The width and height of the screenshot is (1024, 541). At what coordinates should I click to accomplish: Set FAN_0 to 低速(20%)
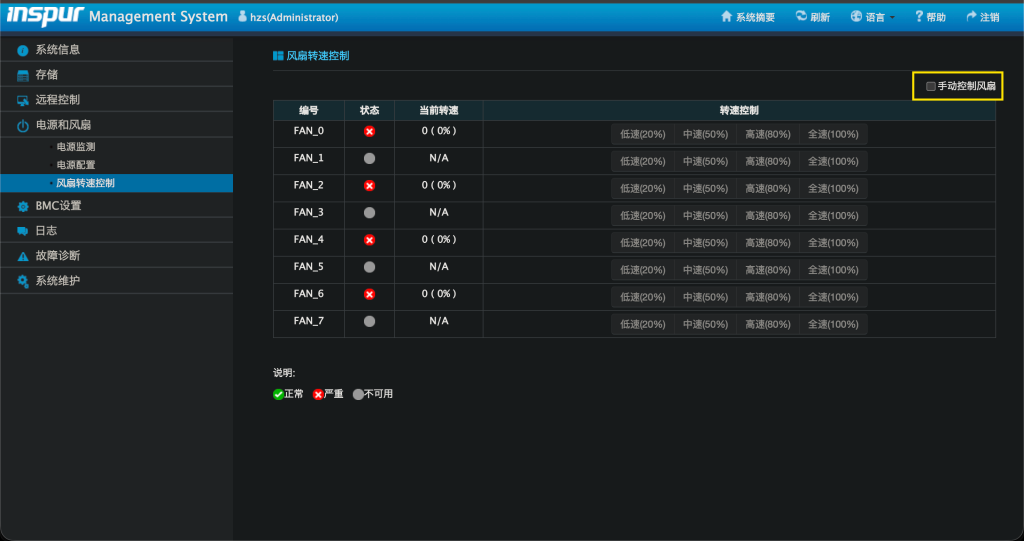coord(643,134)
